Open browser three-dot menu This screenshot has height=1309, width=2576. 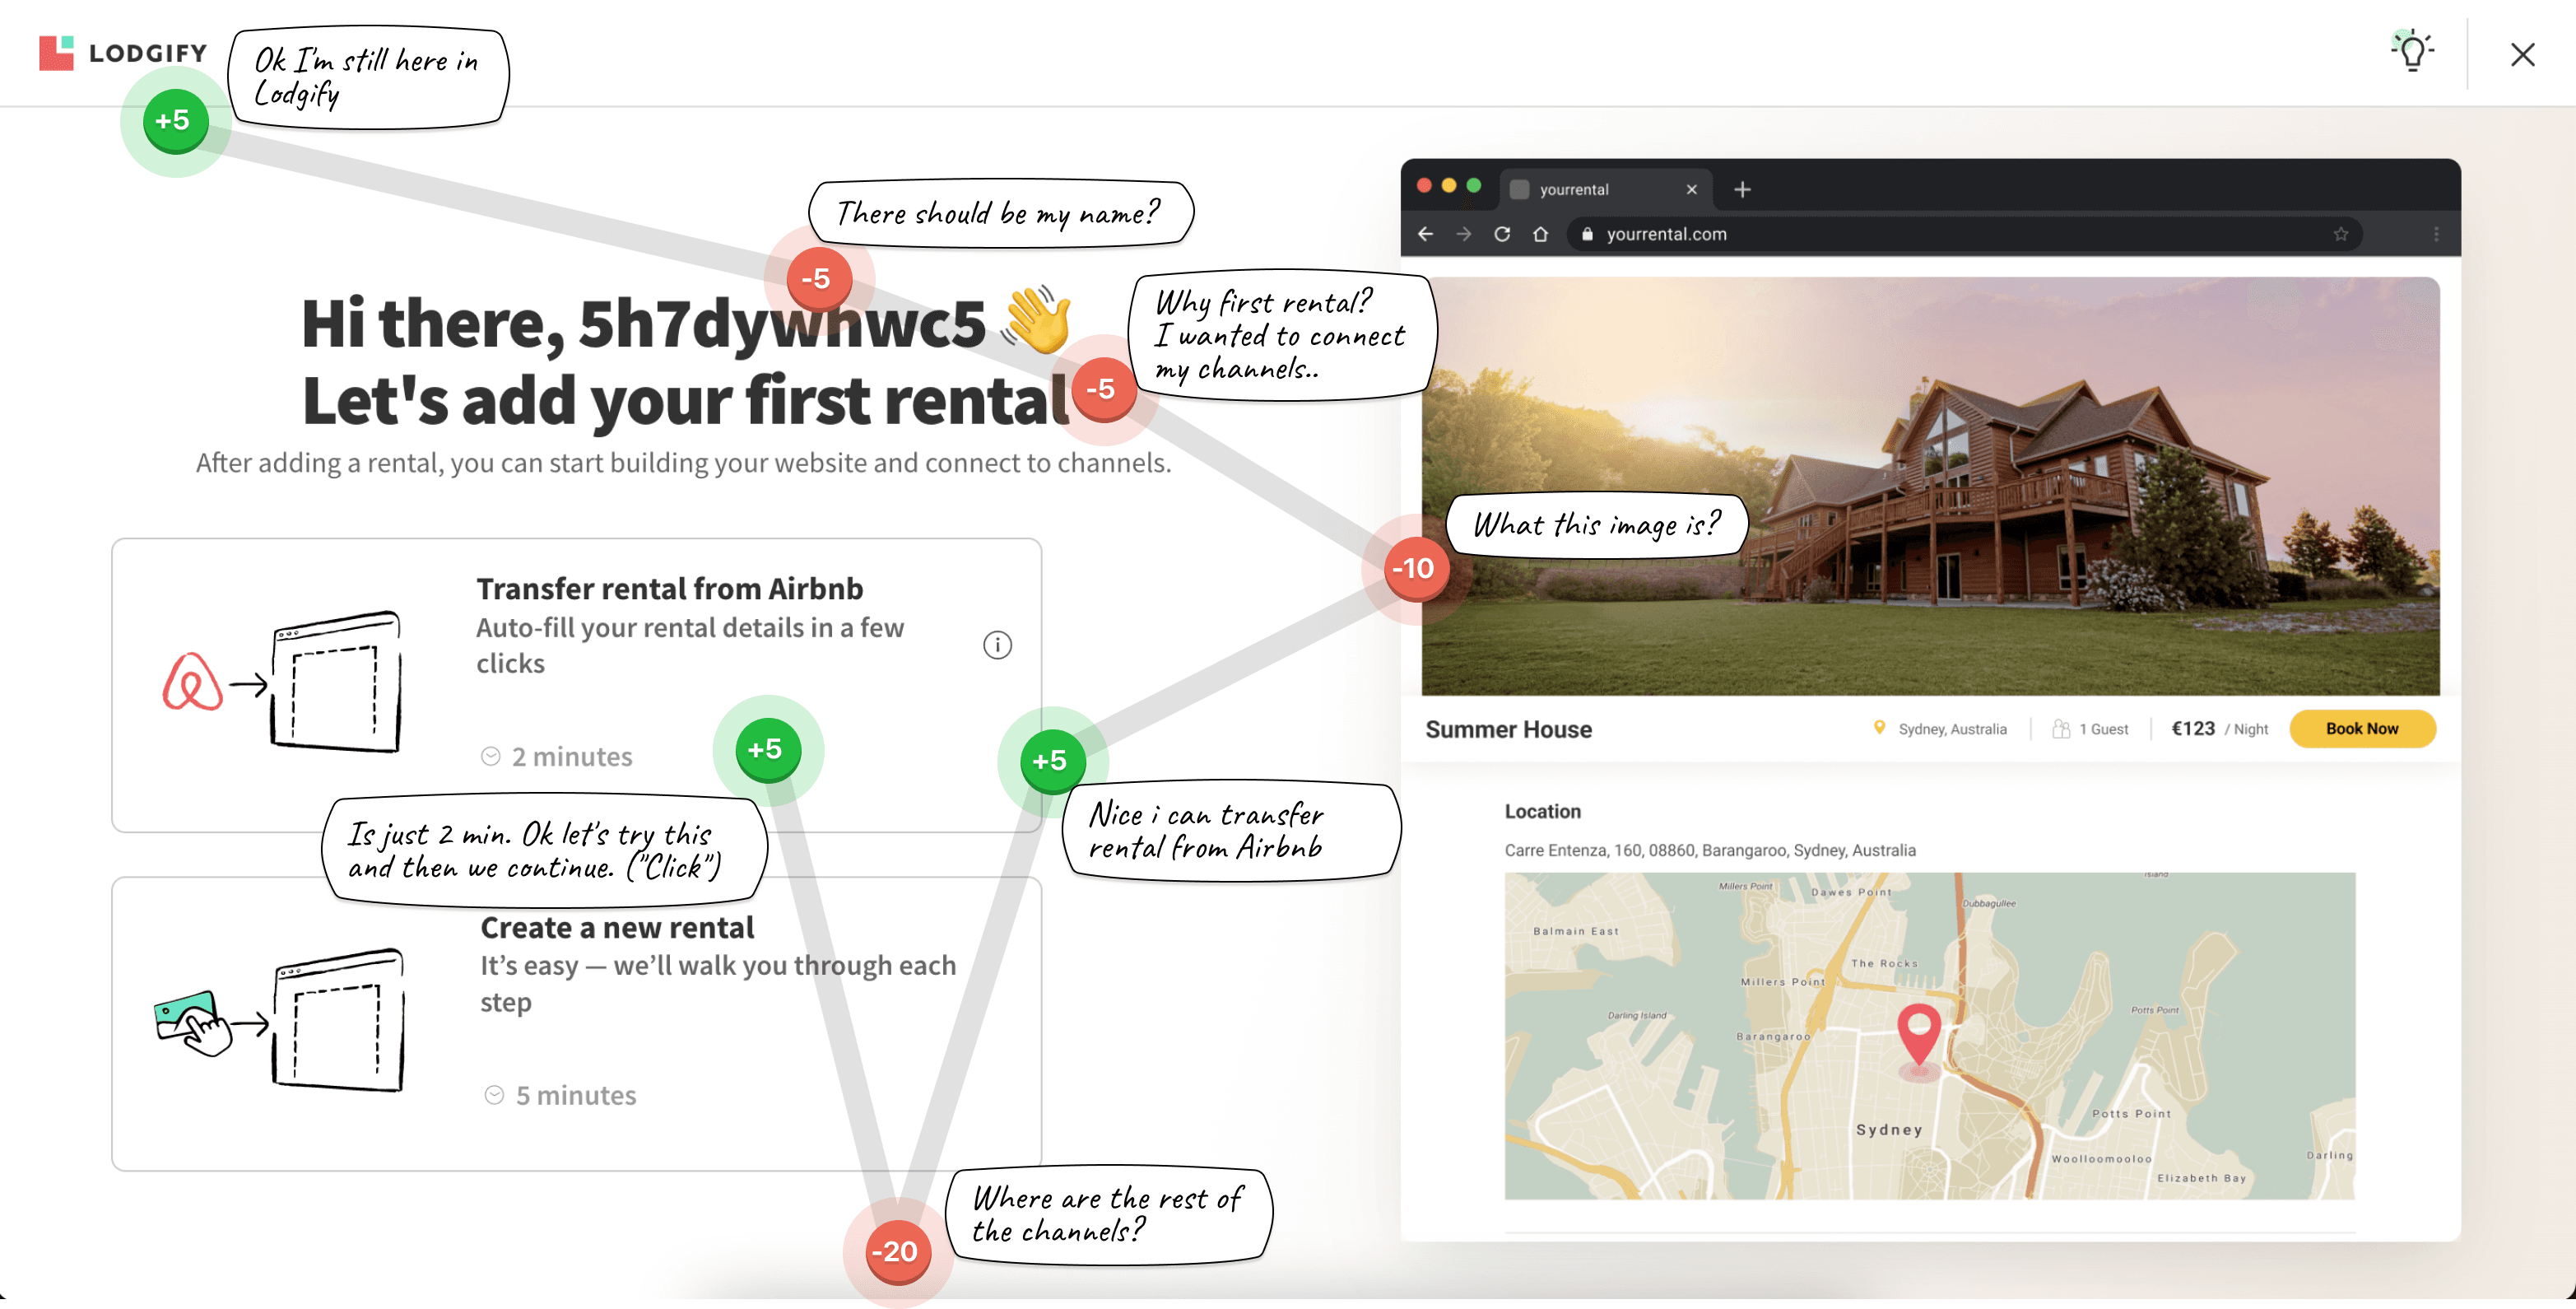2436,234
